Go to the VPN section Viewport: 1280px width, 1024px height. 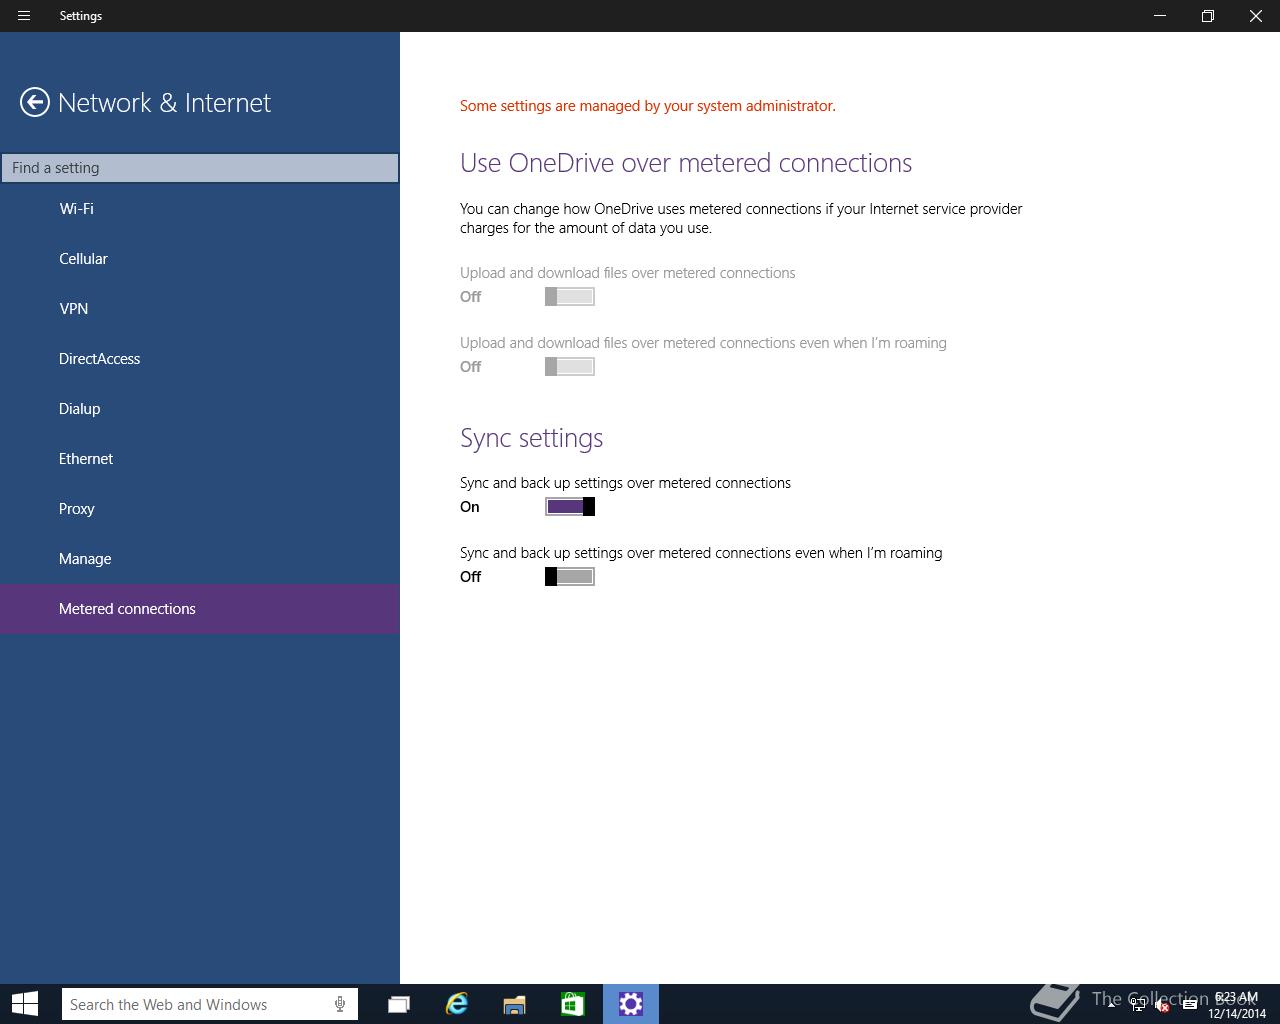coord(200,309)
